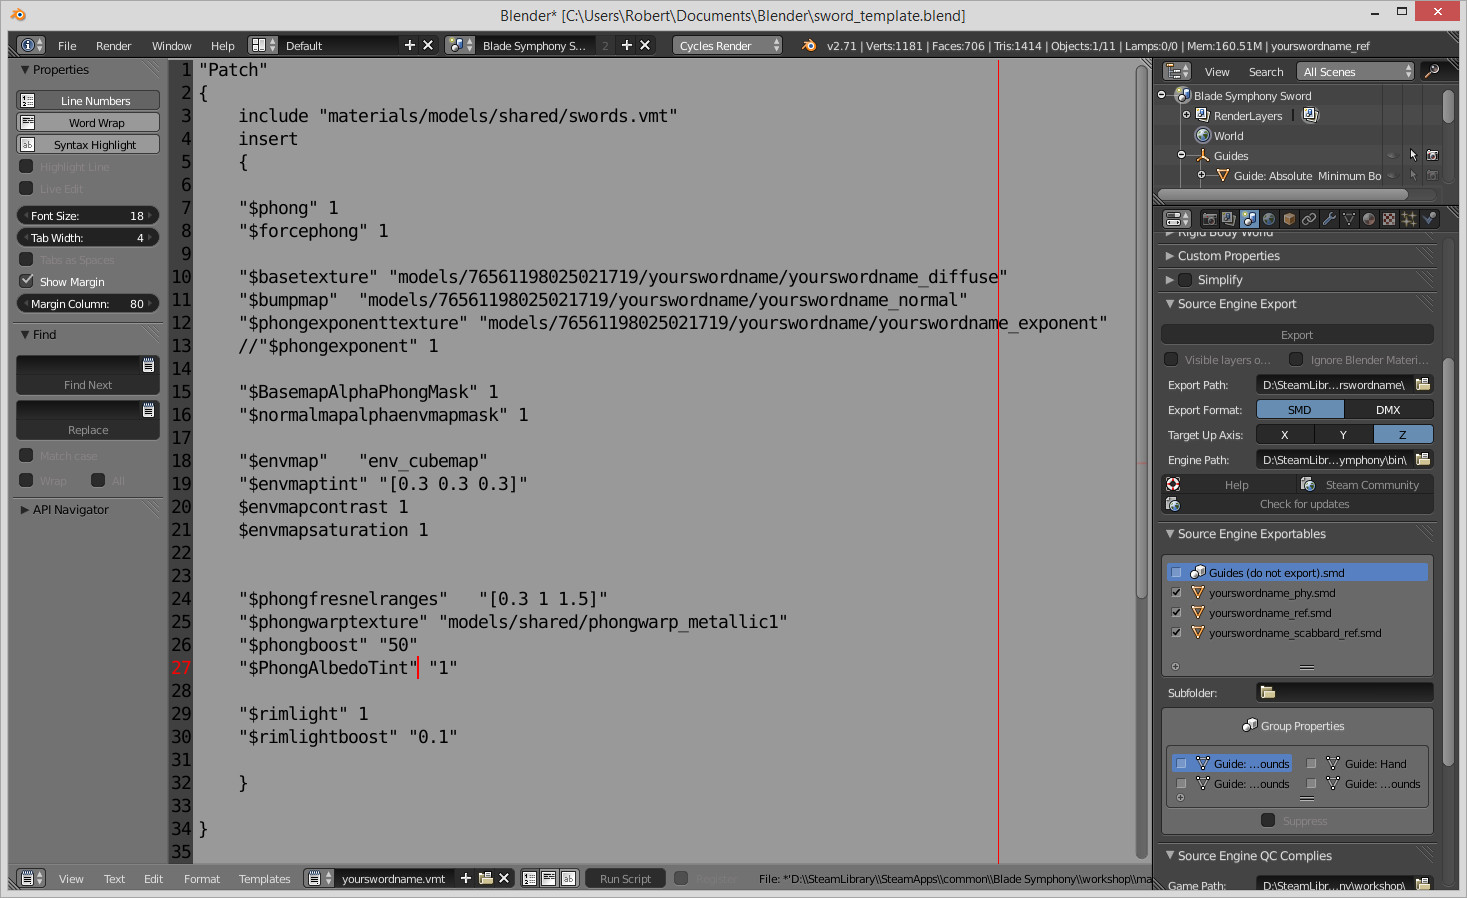Expand the API Navigator panel
1467x898 pixels.
click(25, 510)
